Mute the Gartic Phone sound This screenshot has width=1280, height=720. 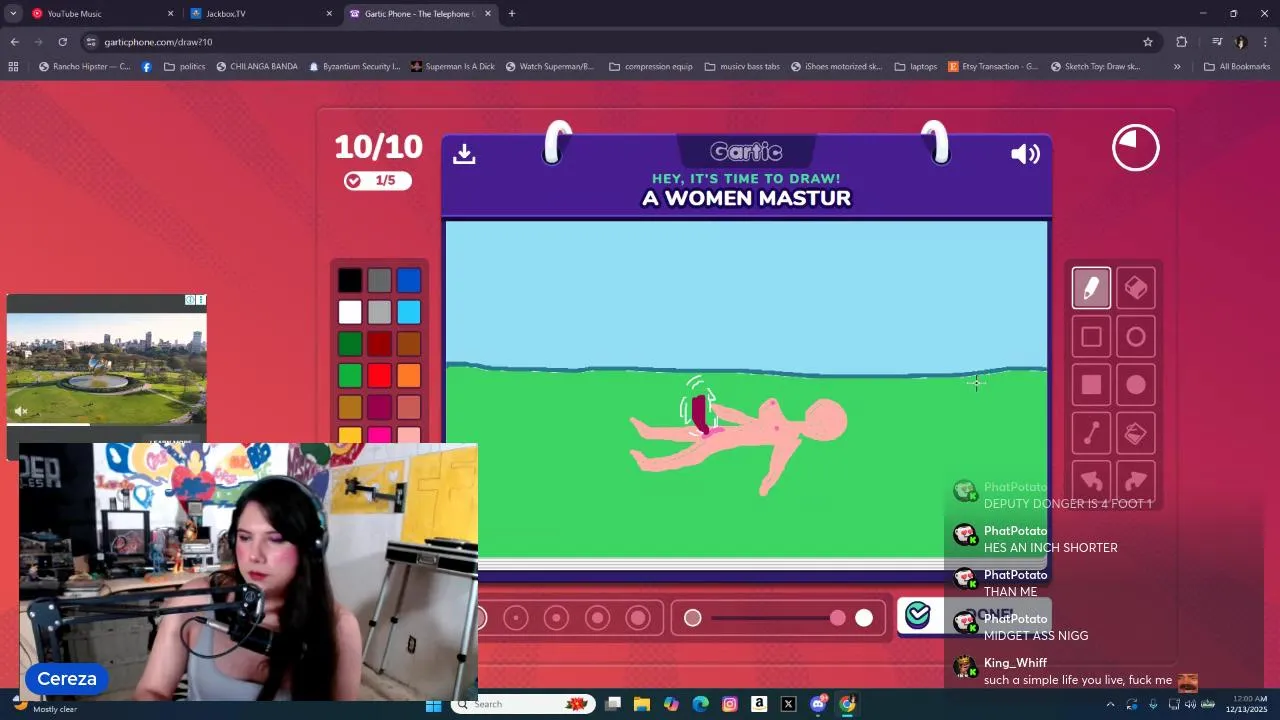pyautogui.click(x=1025, y=153)
